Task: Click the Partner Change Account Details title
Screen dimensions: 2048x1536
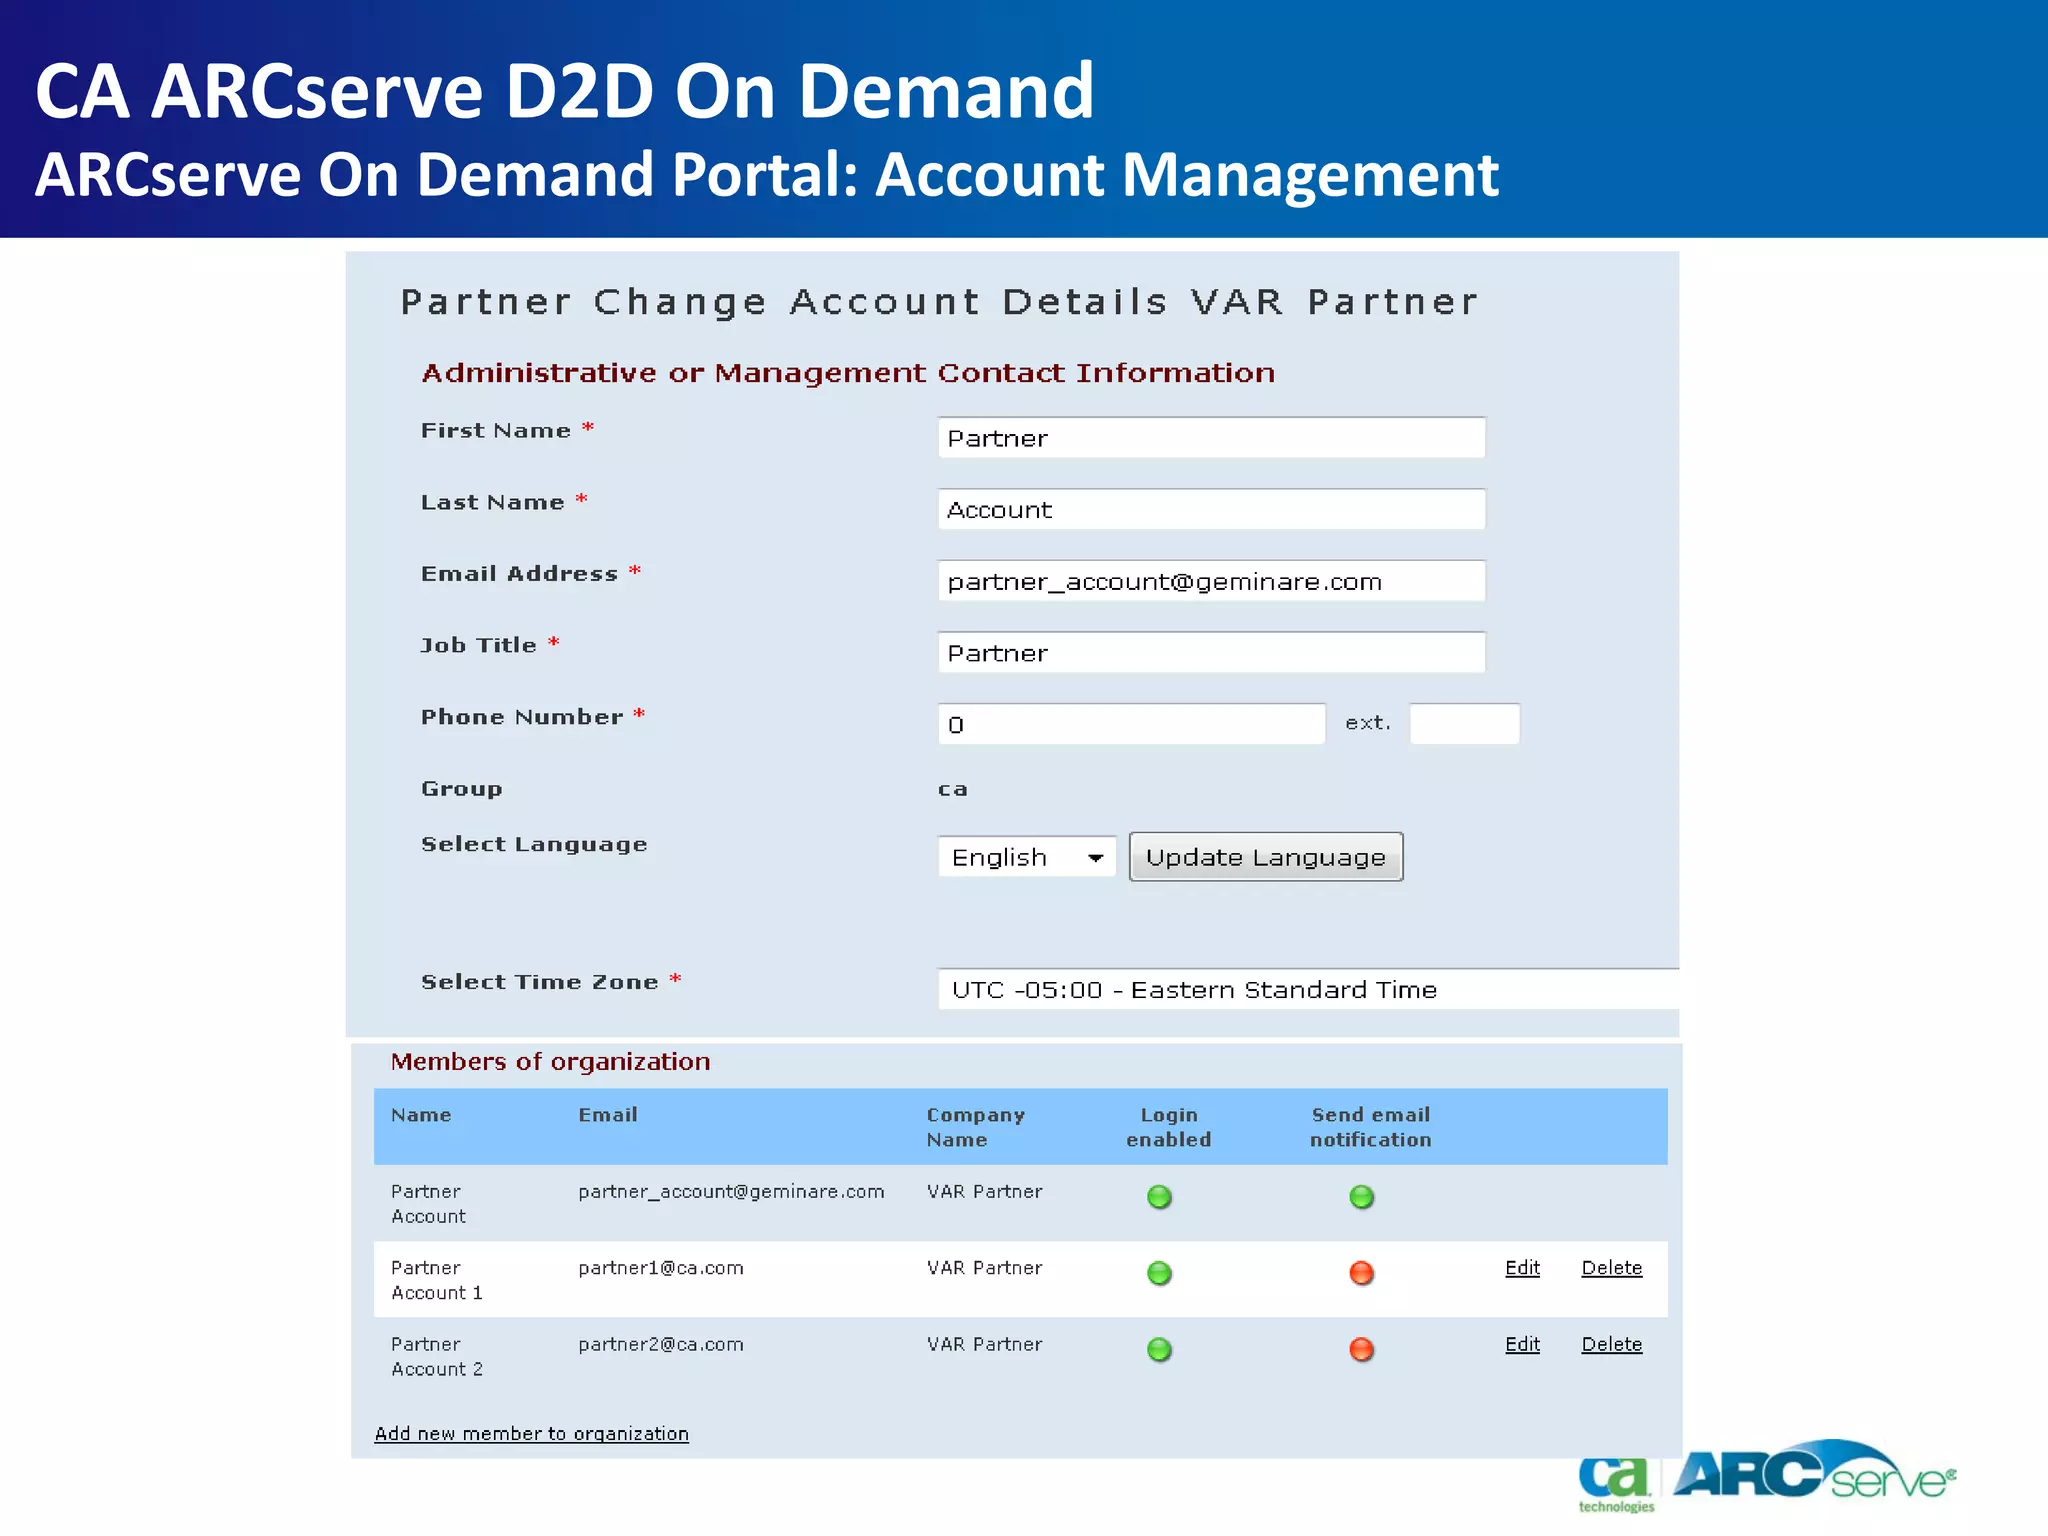Action: click(x=939, y=302)
